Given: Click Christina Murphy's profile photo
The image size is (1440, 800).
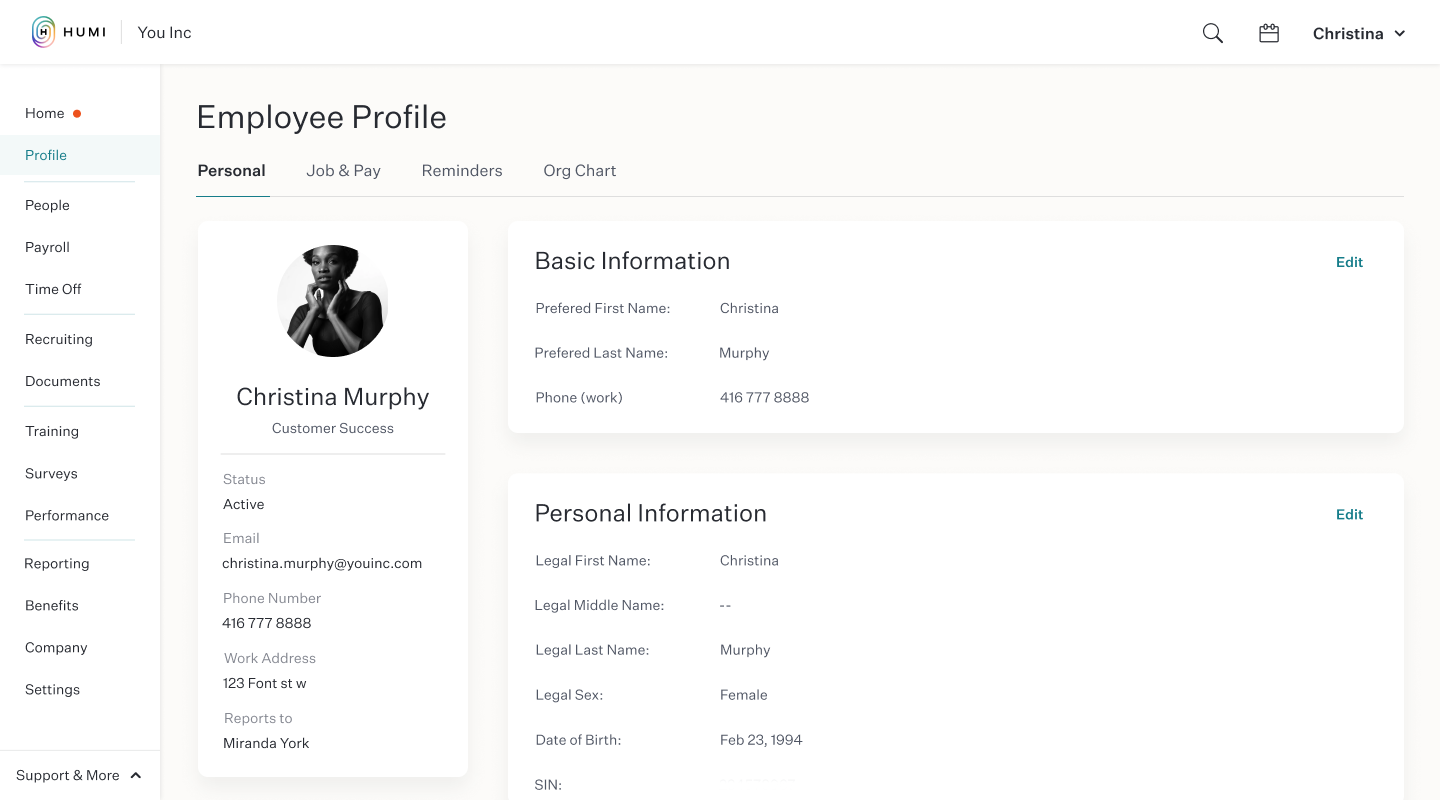Looking at the screenshot, I should pos(333,301).
